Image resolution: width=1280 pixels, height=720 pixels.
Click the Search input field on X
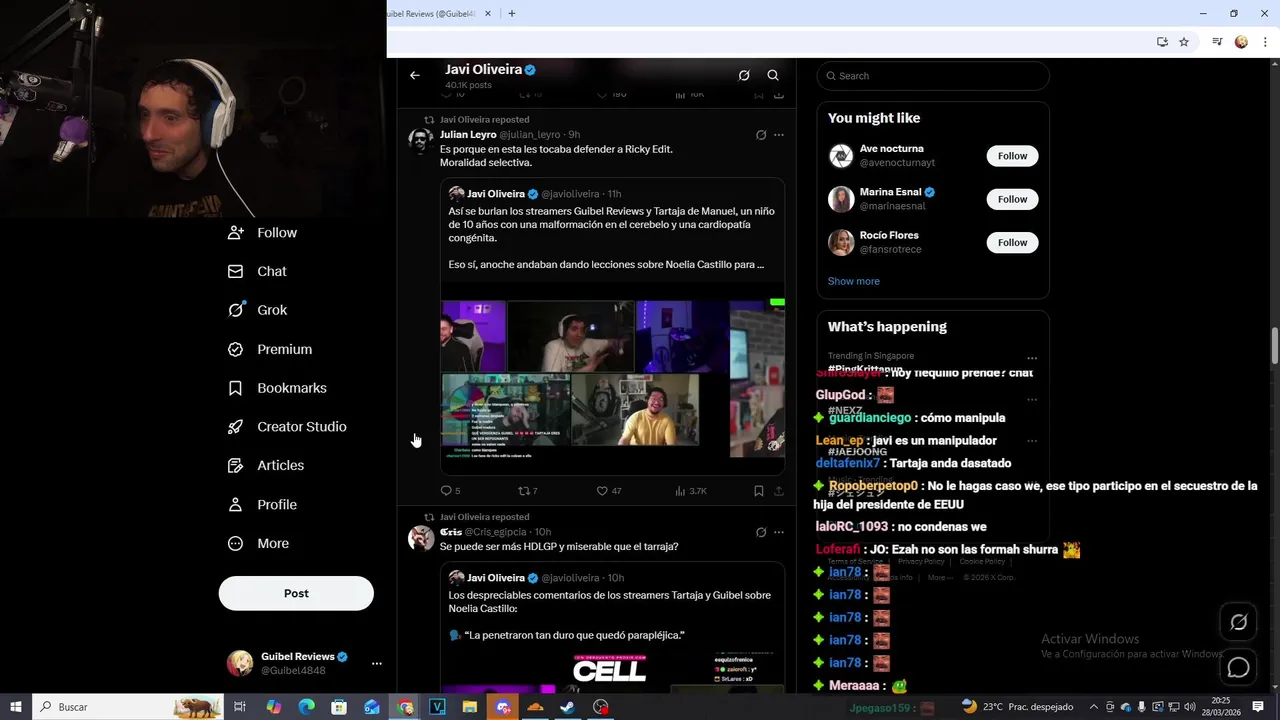click(x=933, y=76)
